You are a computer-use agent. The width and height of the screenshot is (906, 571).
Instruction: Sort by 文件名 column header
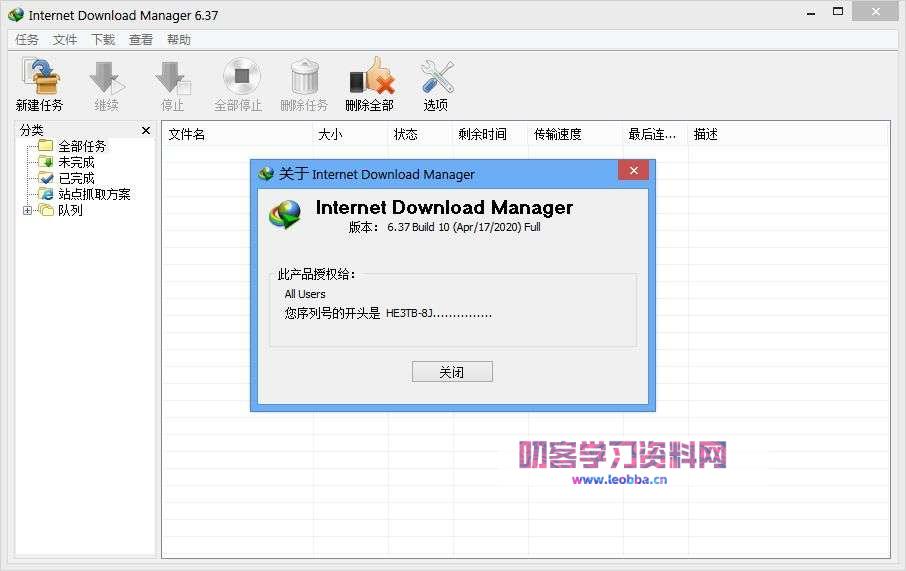click(187, 135)
